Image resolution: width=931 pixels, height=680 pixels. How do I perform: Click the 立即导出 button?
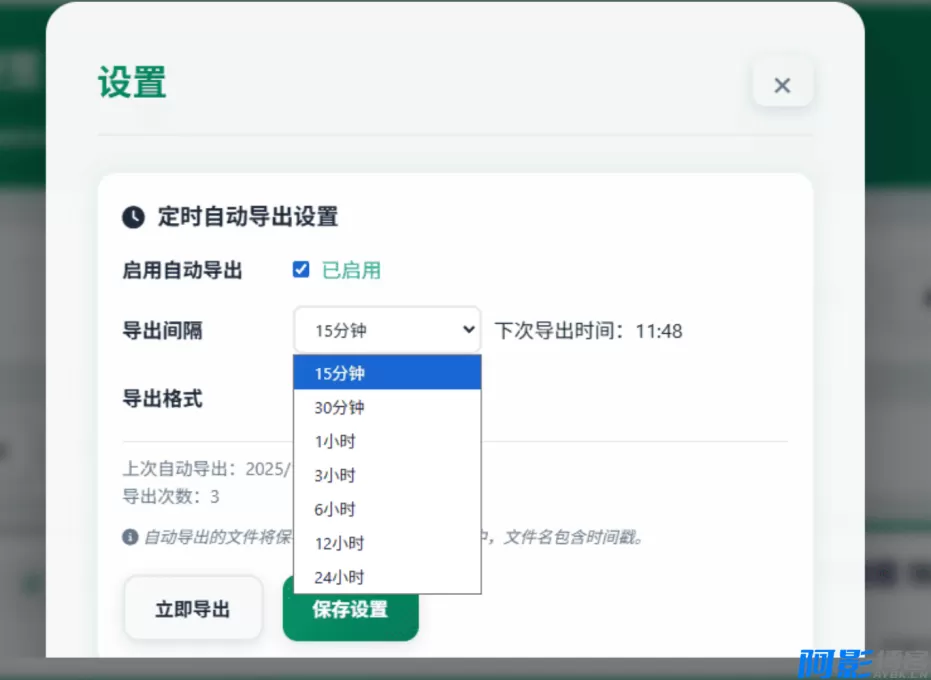tap(193, 607)
